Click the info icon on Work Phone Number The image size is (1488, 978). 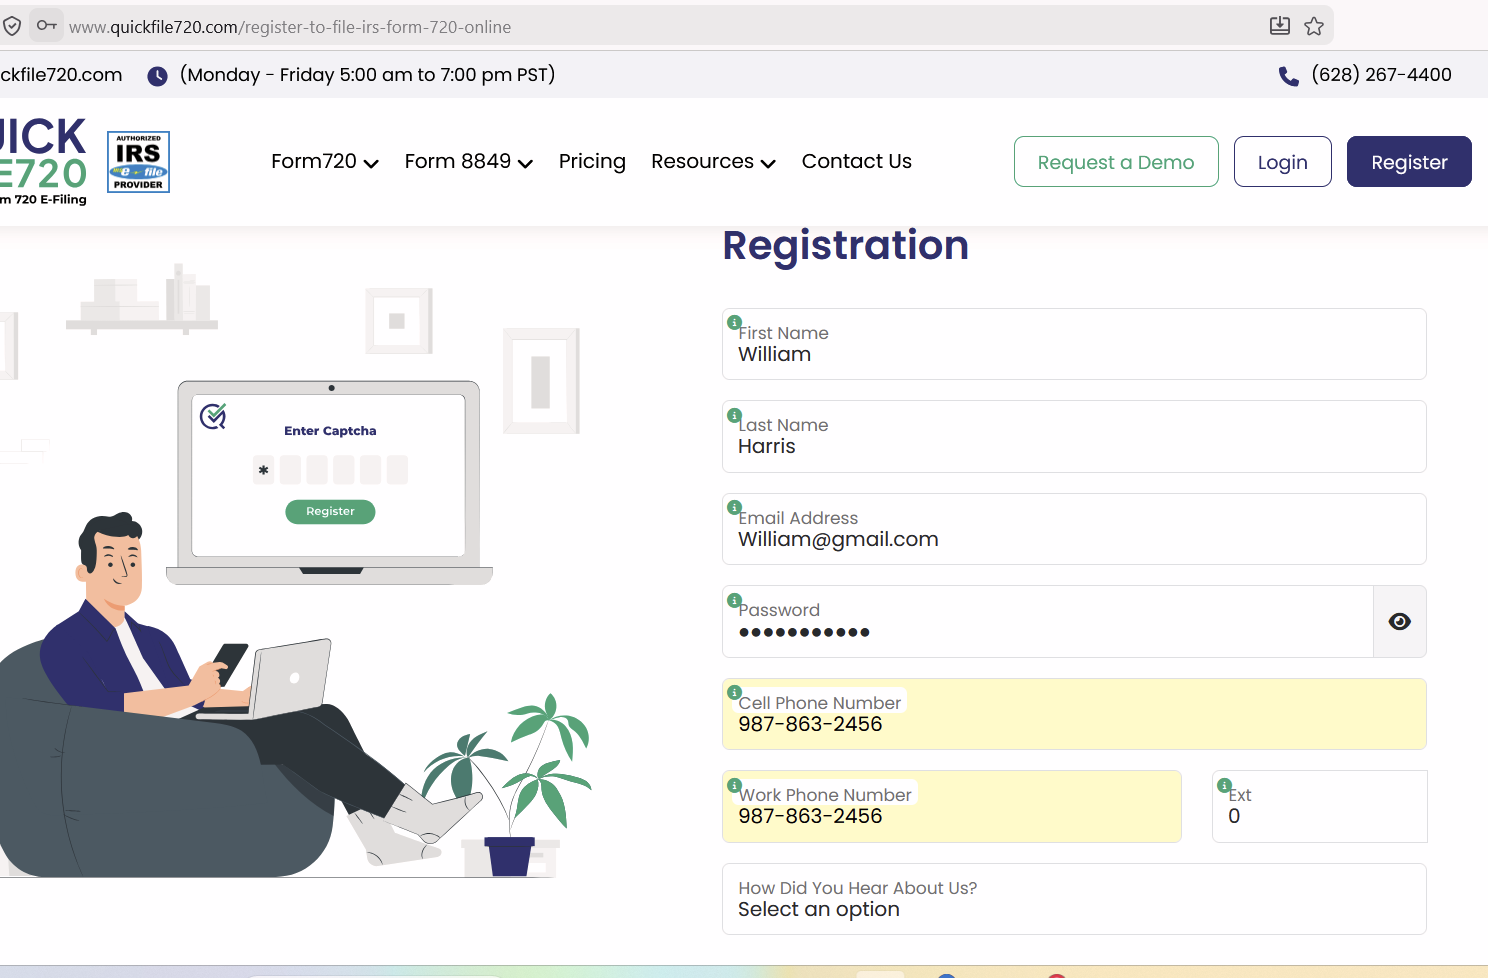[734, 785]
